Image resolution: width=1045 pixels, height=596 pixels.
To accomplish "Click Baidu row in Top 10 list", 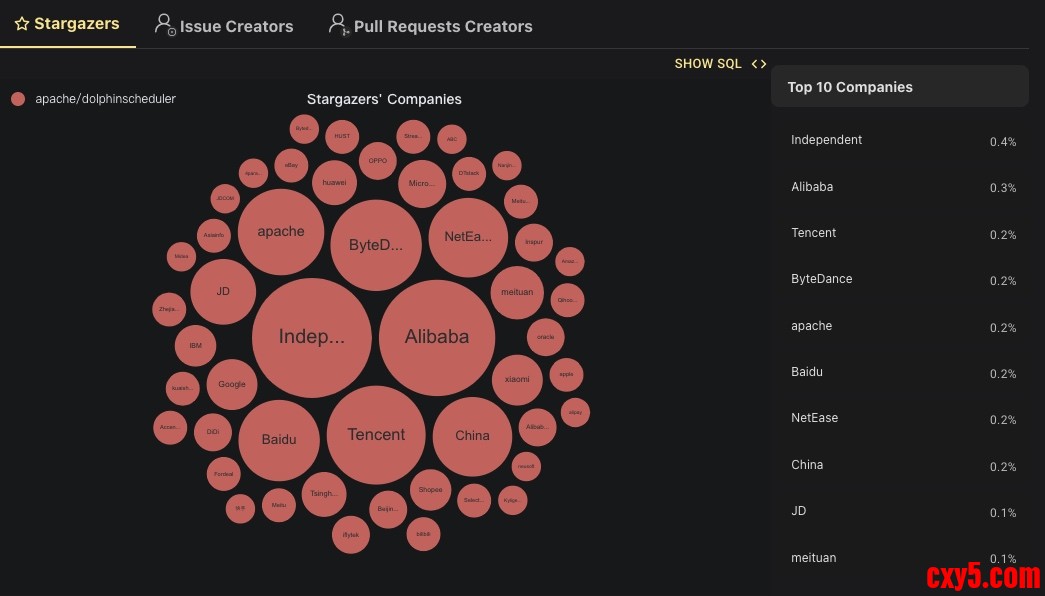I will click(x=903, y=373).
